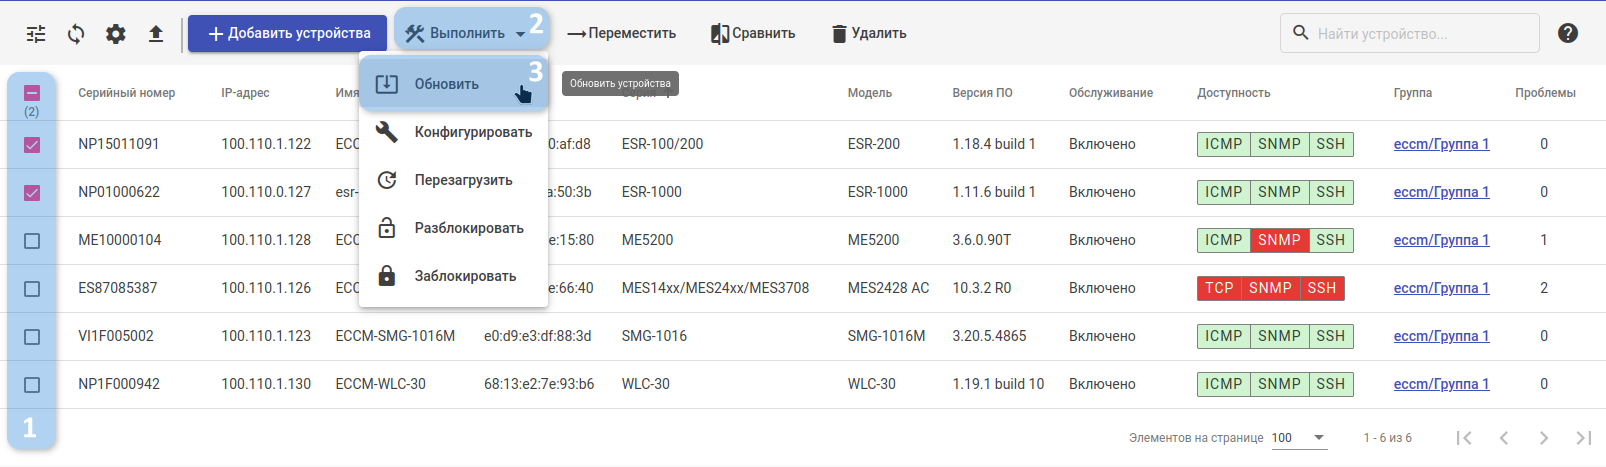
Task: Open eccm/Группа 1 link for NP1F000942
Action: 1441,384
